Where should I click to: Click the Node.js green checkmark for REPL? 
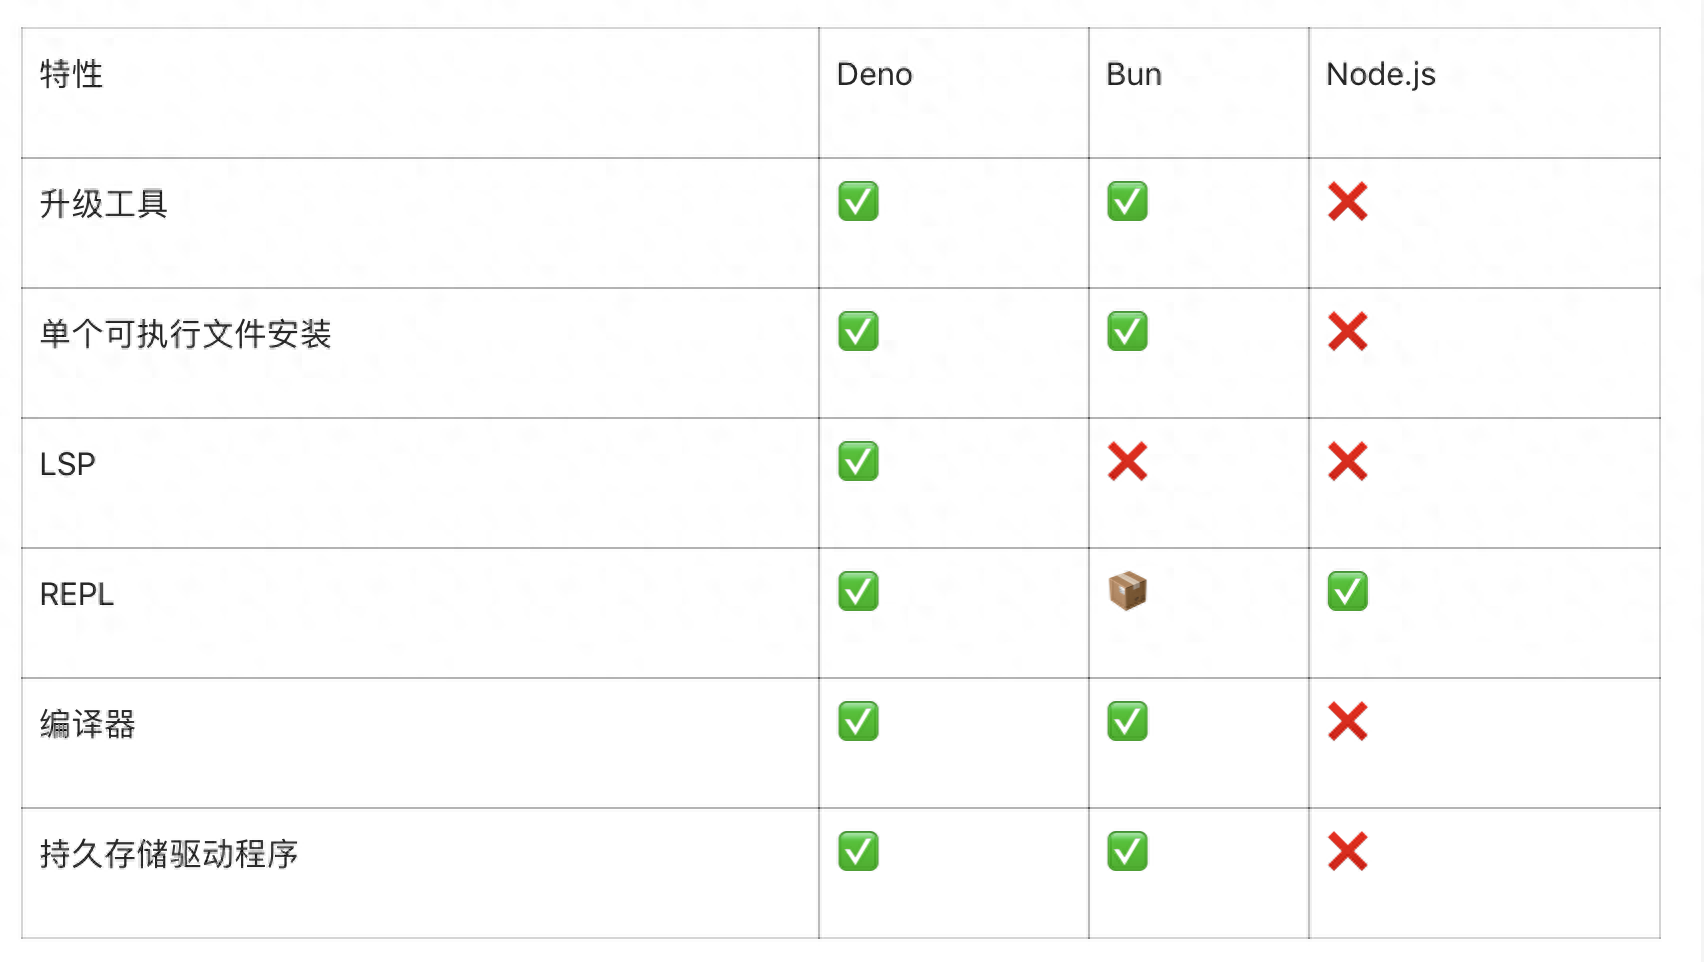(1347, 591)
